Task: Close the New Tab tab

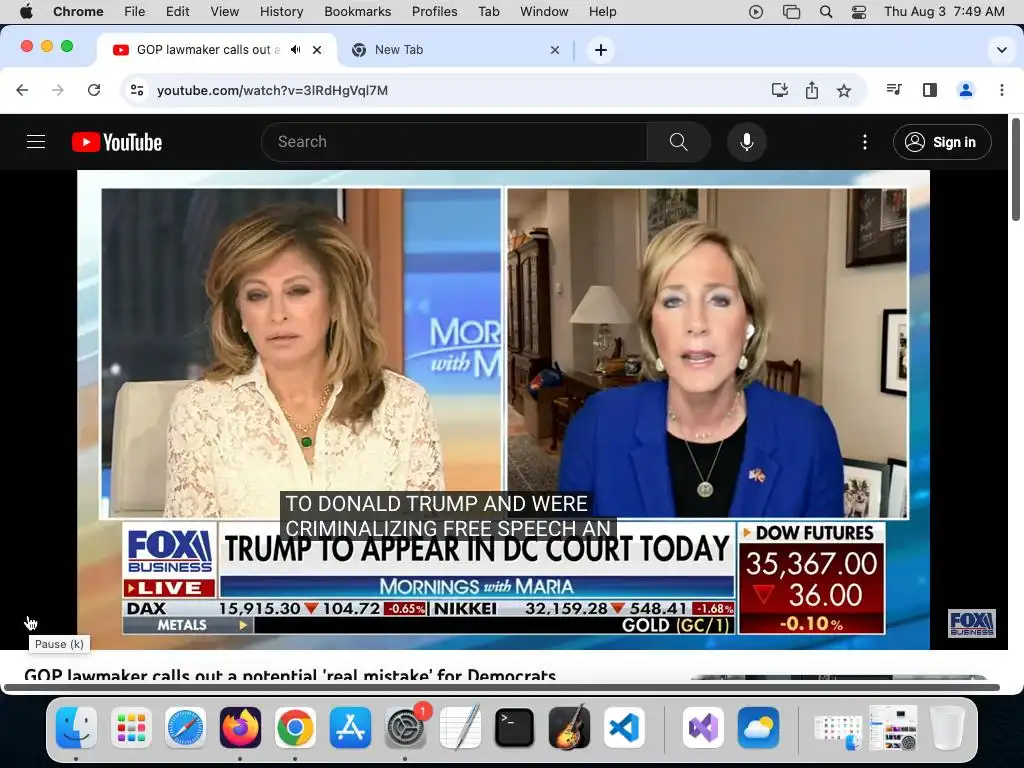Action: click(554, 50)
